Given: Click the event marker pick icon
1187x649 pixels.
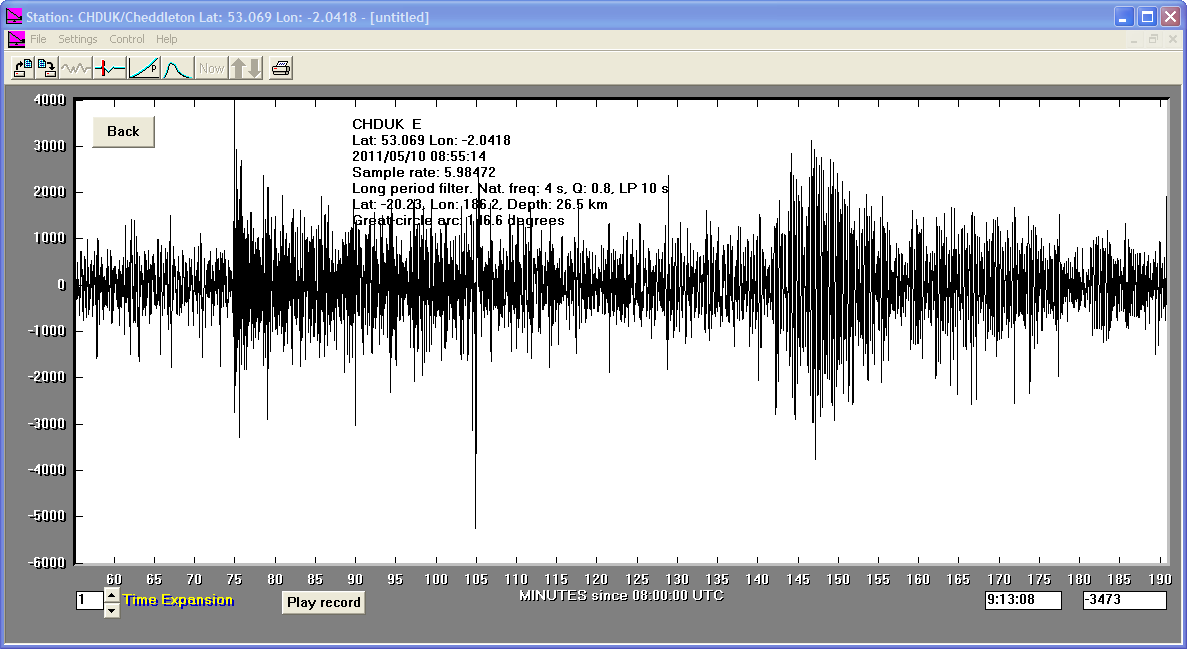Looking at the screenshot, I should 110,68.
